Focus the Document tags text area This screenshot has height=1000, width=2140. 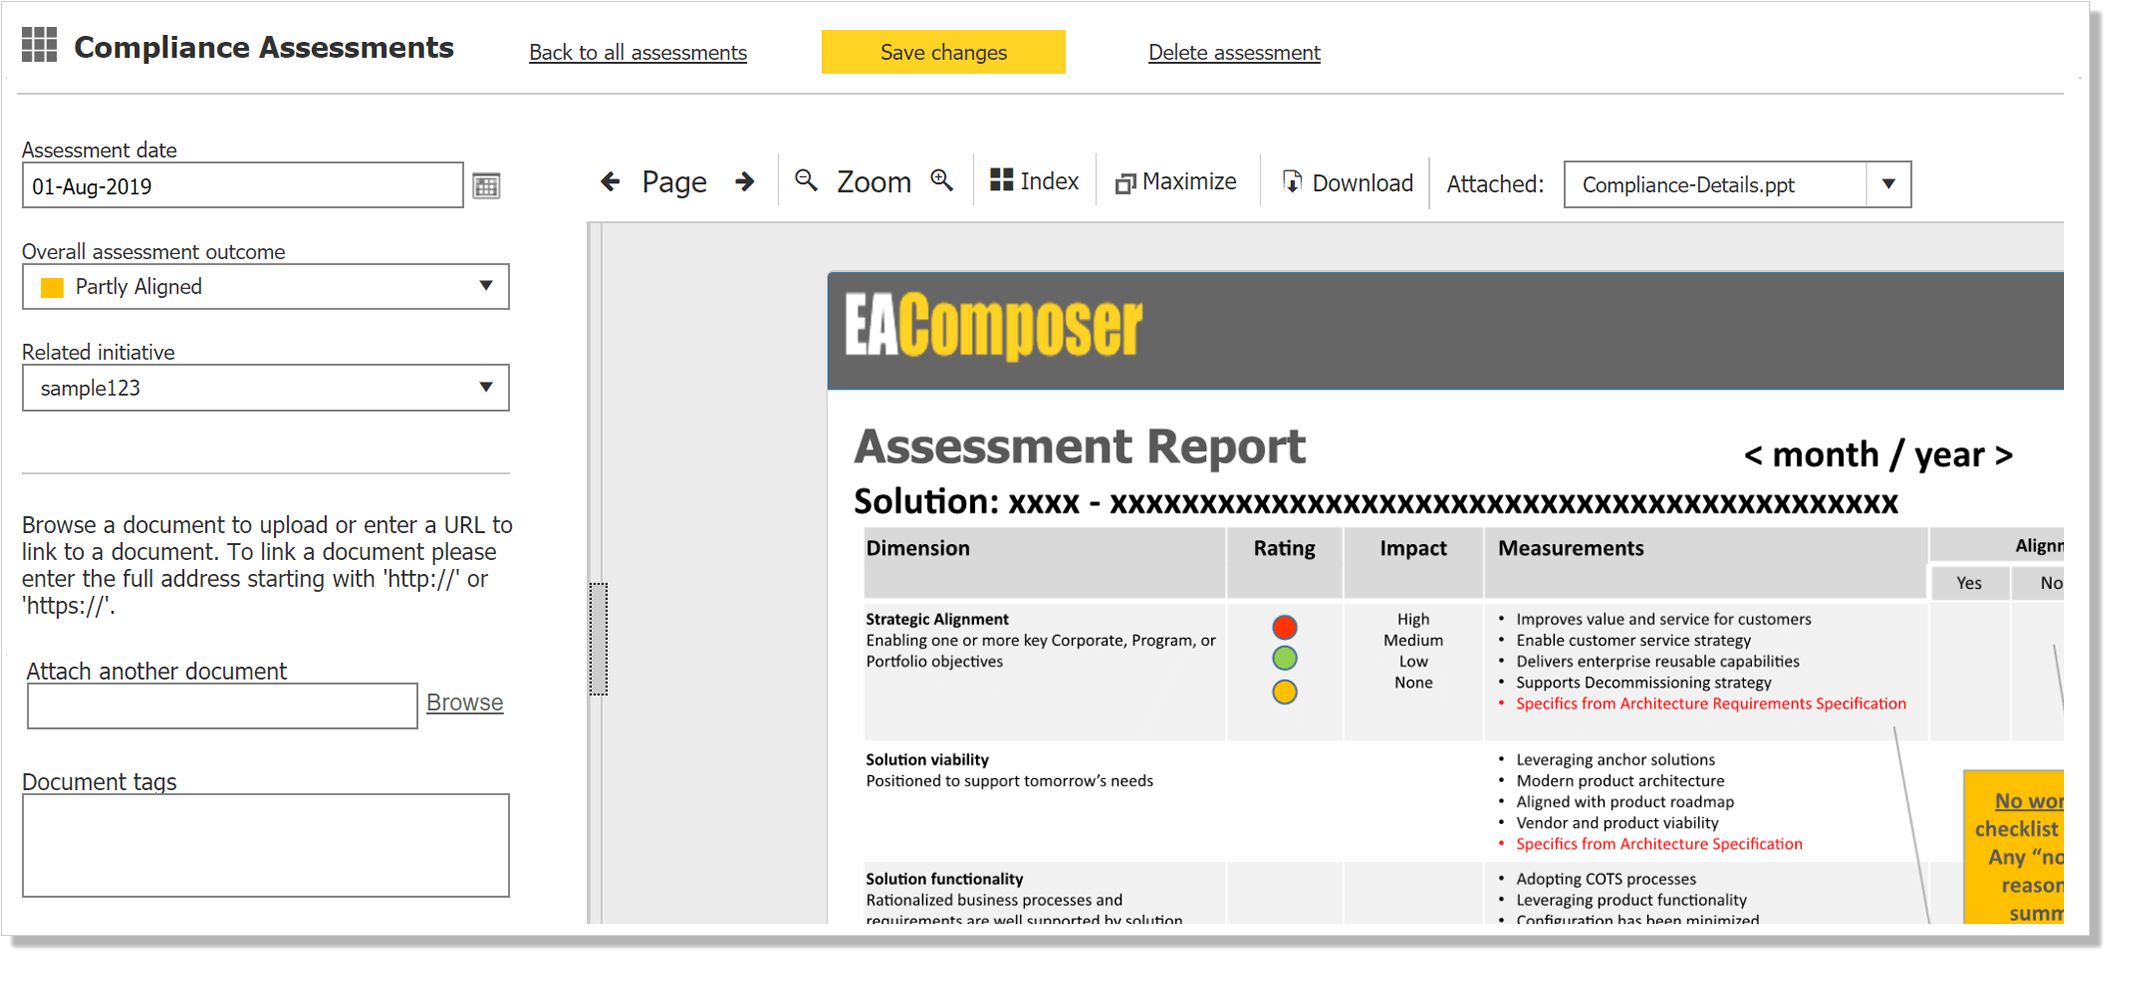[266, 845]
